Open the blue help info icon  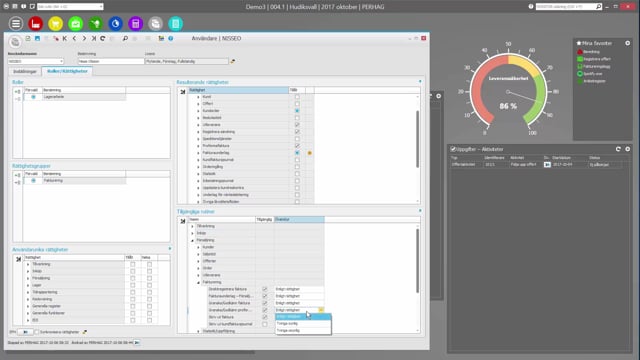[171, 38]
